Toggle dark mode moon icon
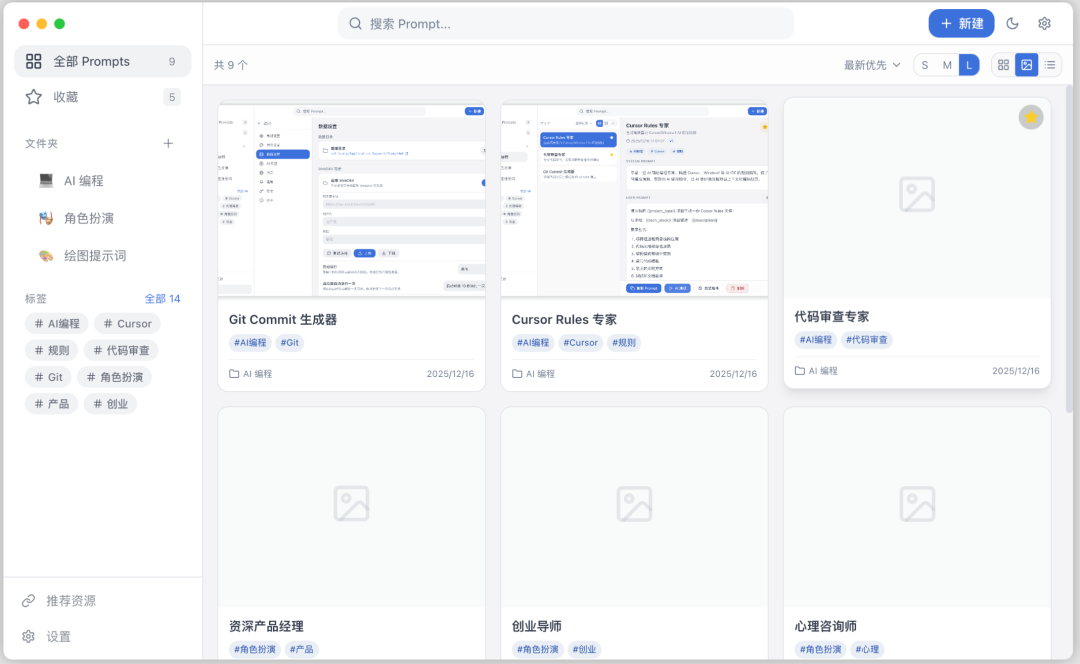The width and height of the screenshot is (1080, 664). point(1012,23)
